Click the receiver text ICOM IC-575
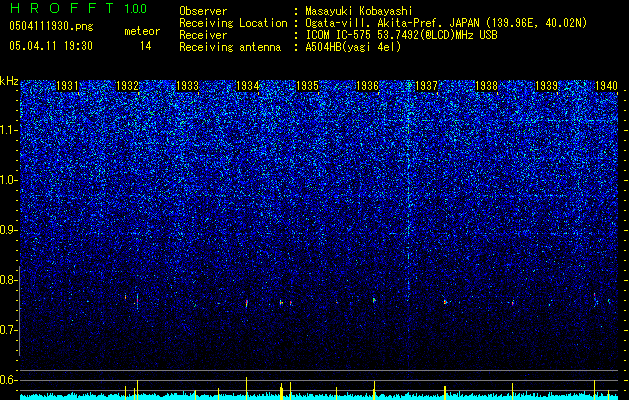629x400 pixels. (339, 35)
